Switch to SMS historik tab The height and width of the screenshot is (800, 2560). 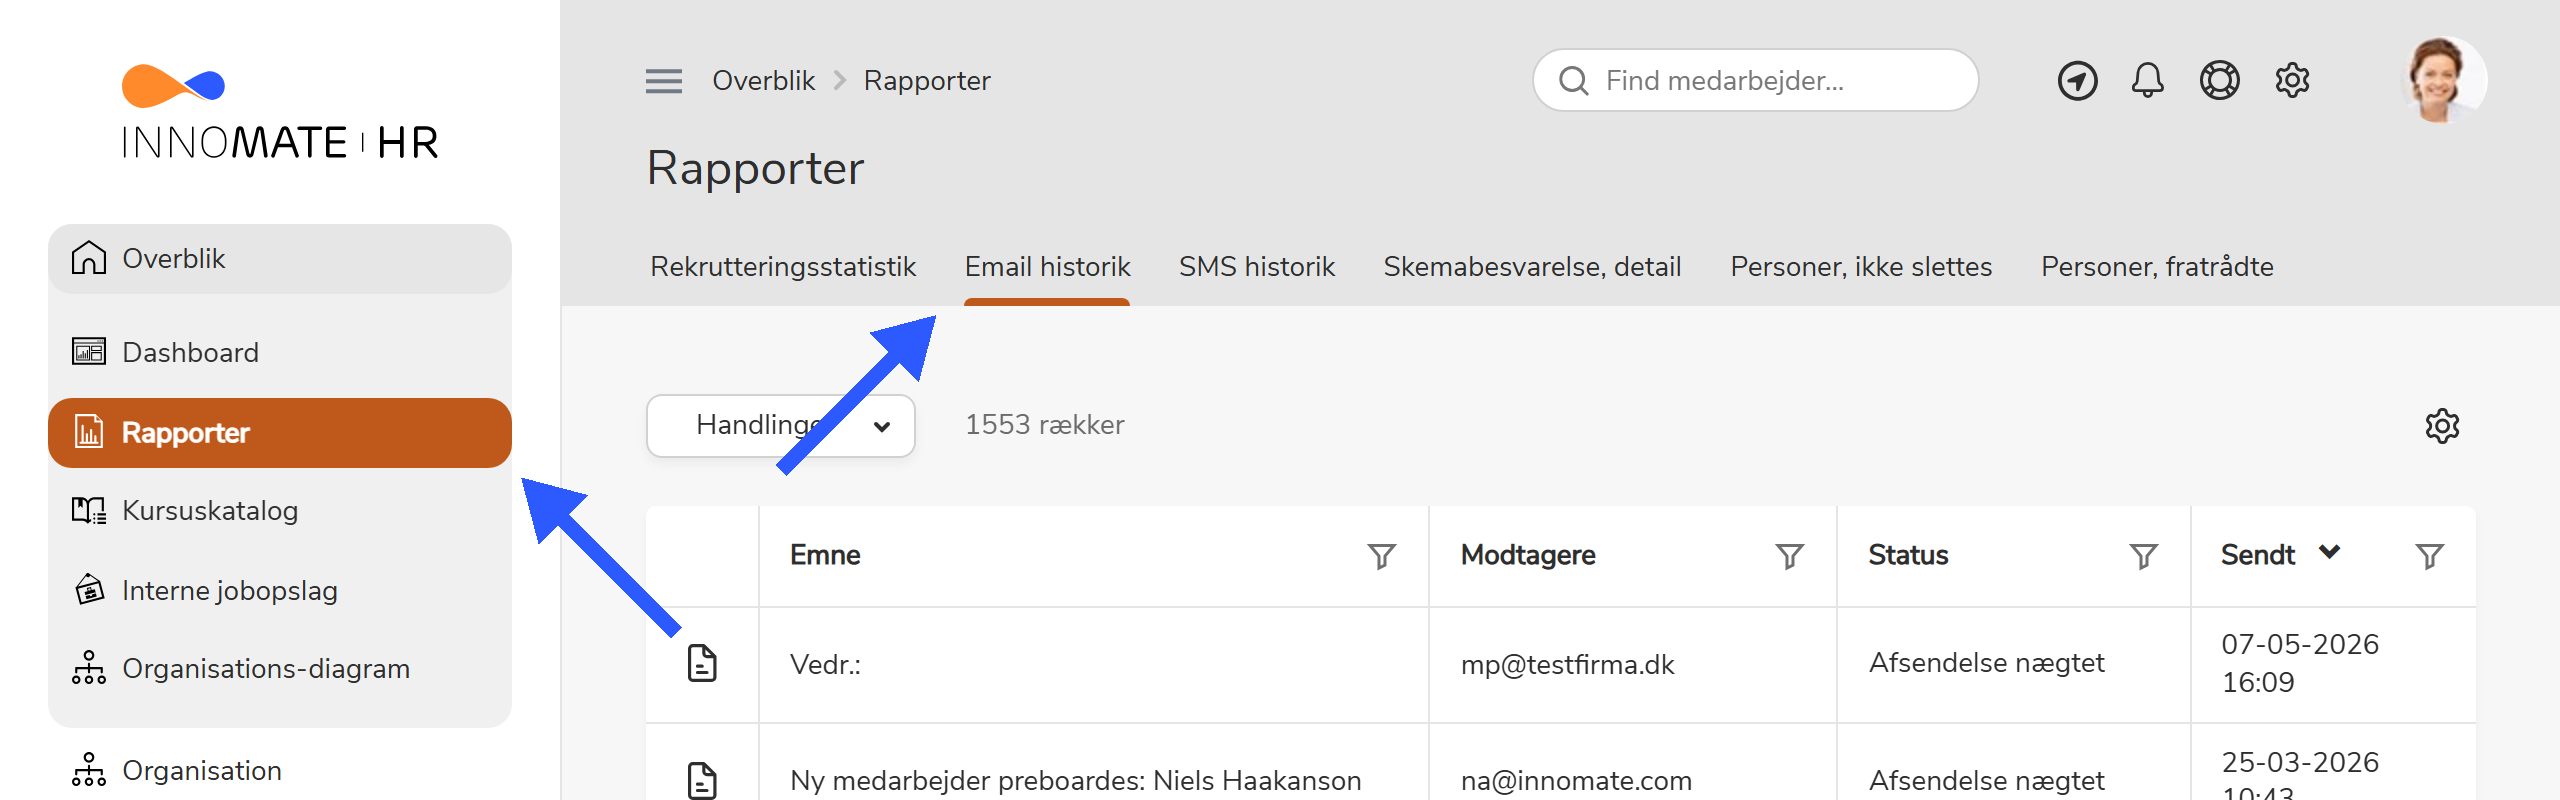coord(1257,267)
